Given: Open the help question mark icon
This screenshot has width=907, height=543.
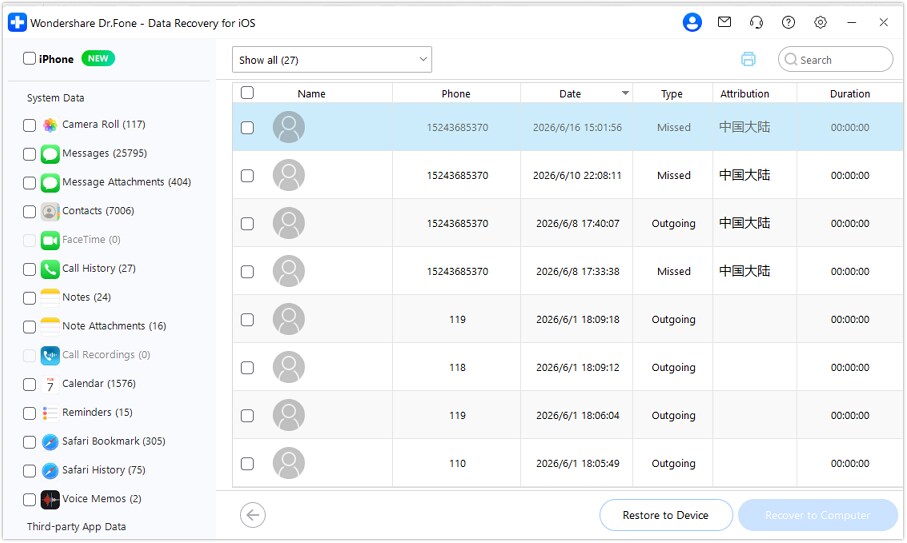Looking at the screenshot, I should click(788, 23).
